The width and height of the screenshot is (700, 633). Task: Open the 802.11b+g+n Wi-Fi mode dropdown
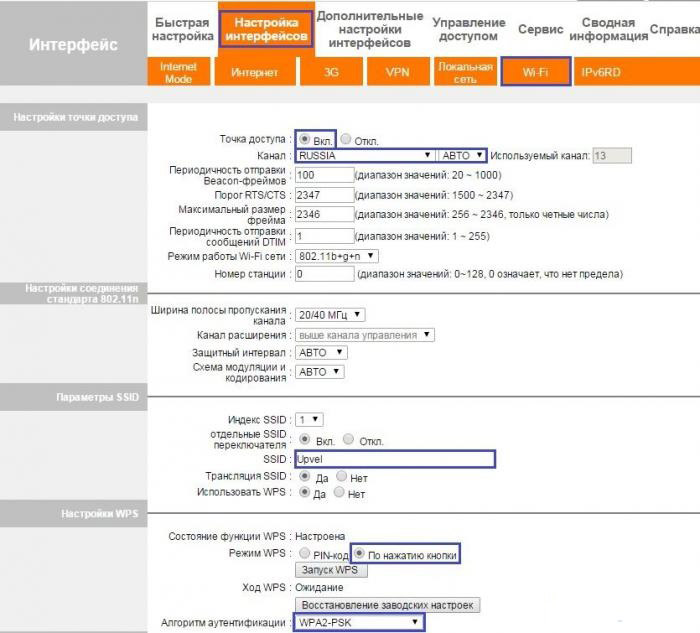[x=337, y=256]
